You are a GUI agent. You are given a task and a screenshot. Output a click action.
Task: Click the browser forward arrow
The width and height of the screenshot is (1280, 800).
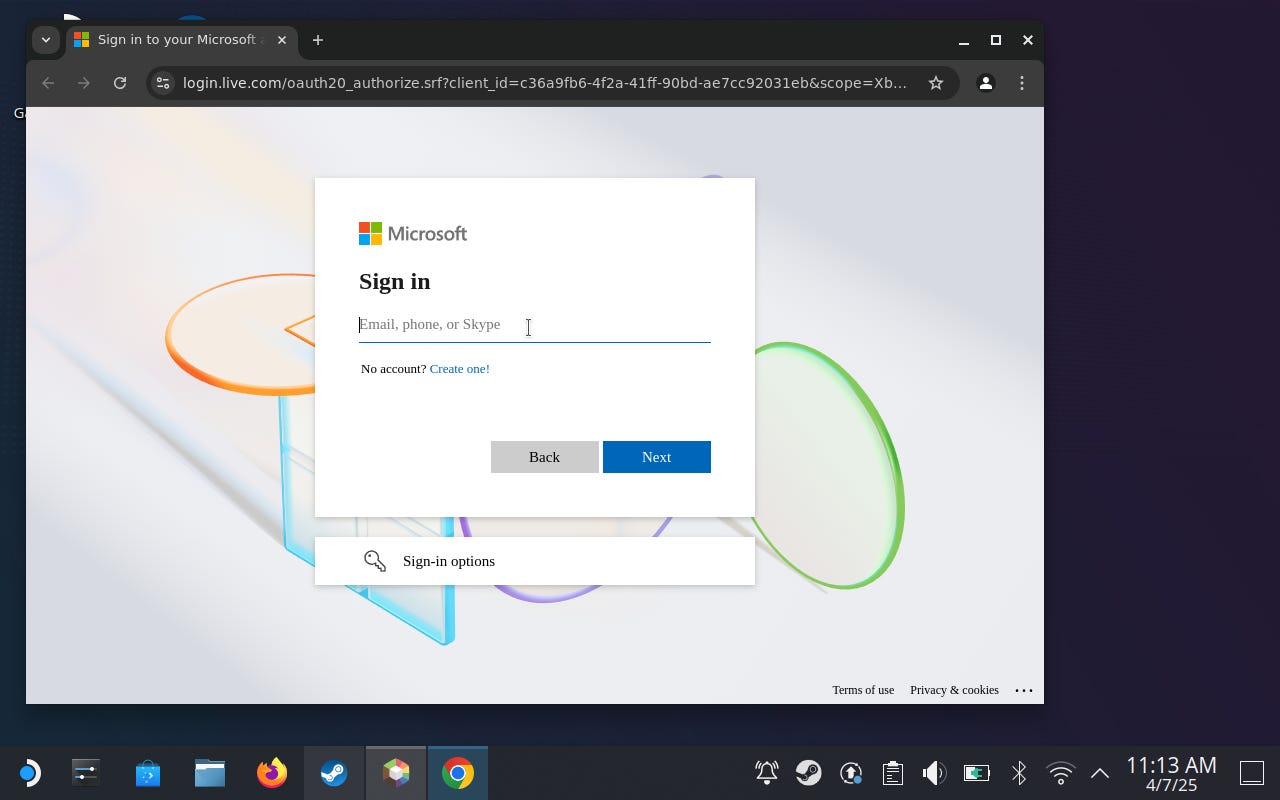(84, 83)
